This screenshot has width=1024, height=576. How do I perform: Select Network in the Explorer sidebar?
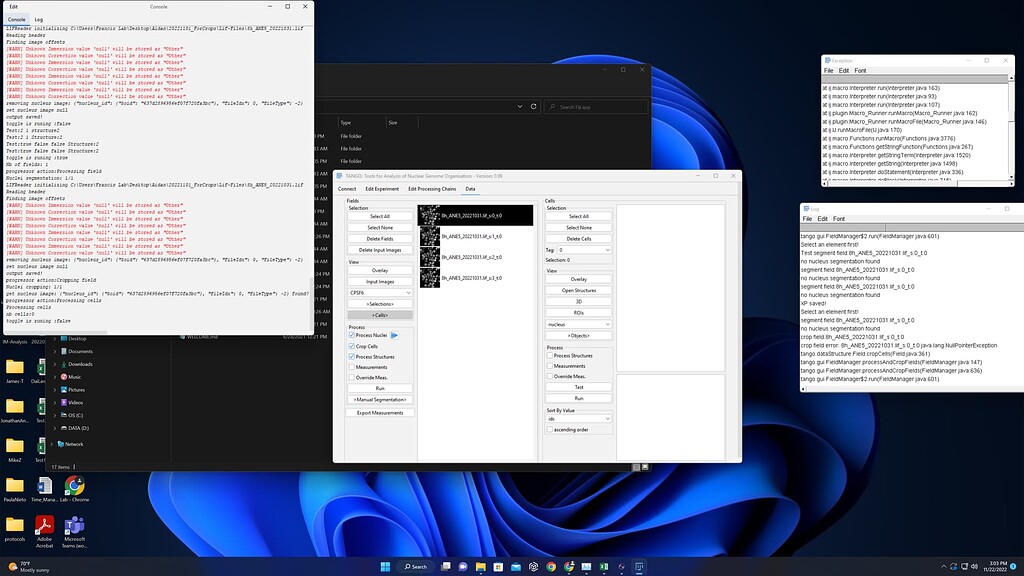pos(71,444)
